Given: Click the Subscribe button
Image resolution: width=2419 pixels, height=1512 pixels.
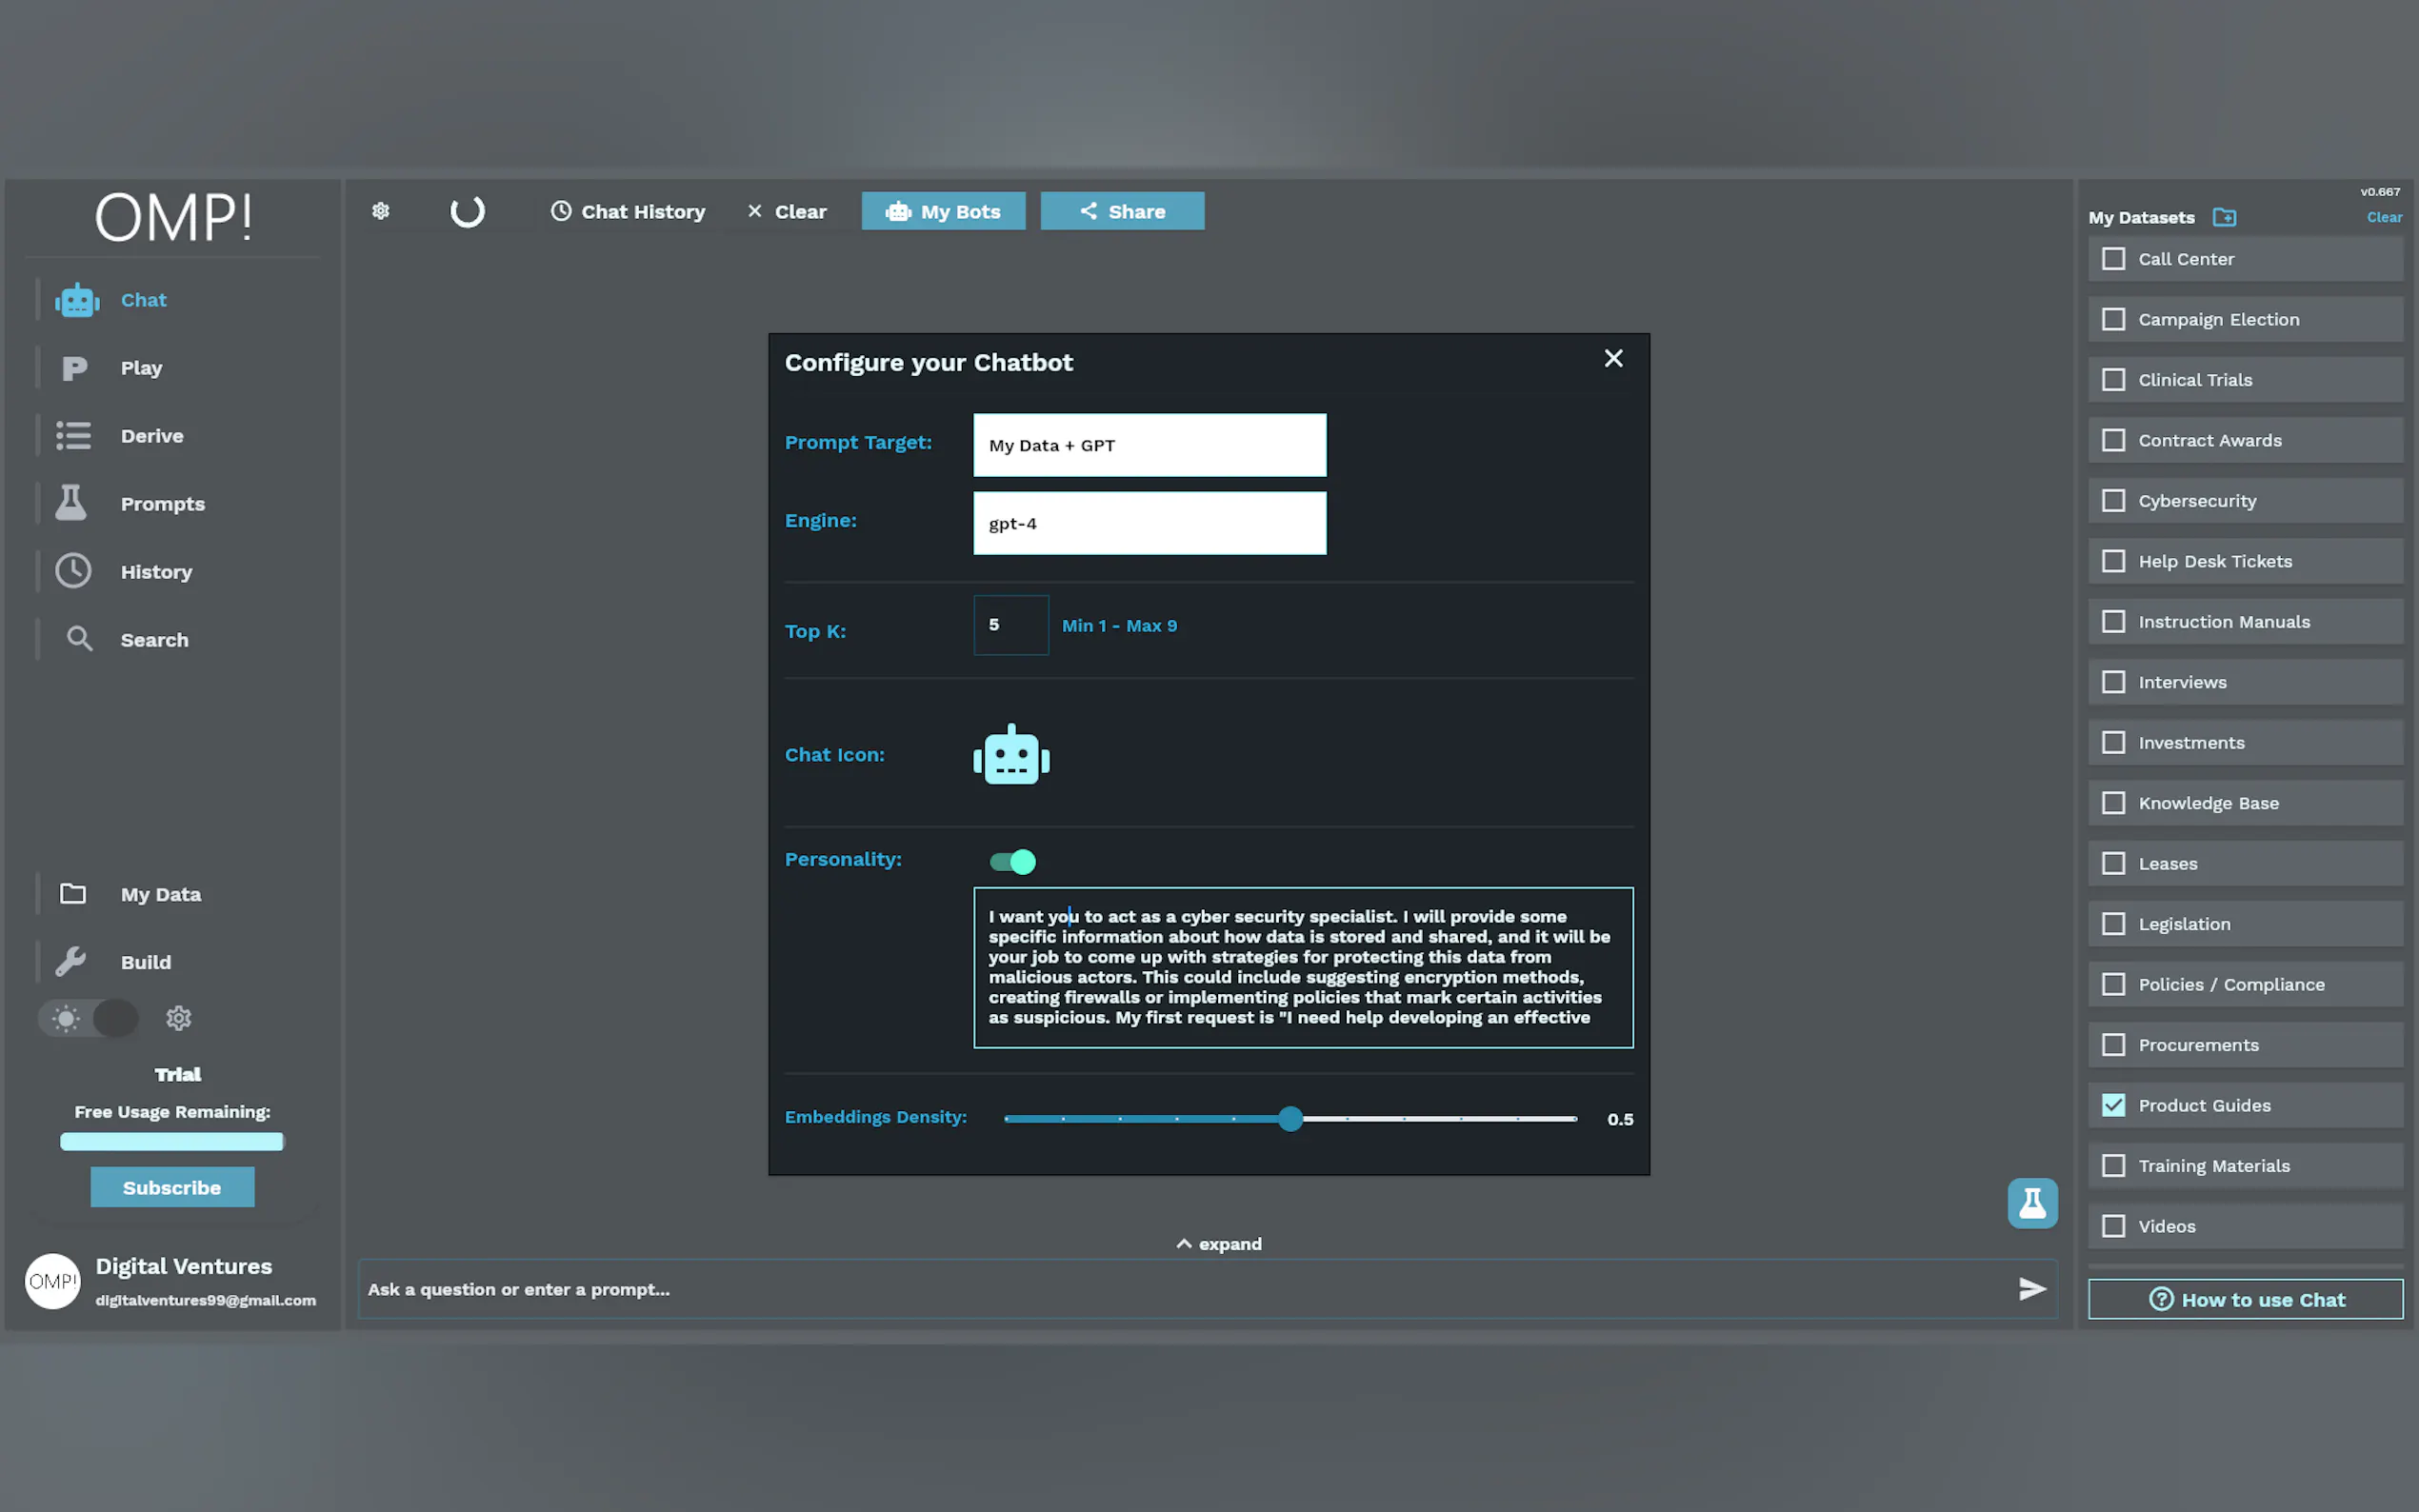Looking at the screenshot, I should click(x=172, y=1187).
